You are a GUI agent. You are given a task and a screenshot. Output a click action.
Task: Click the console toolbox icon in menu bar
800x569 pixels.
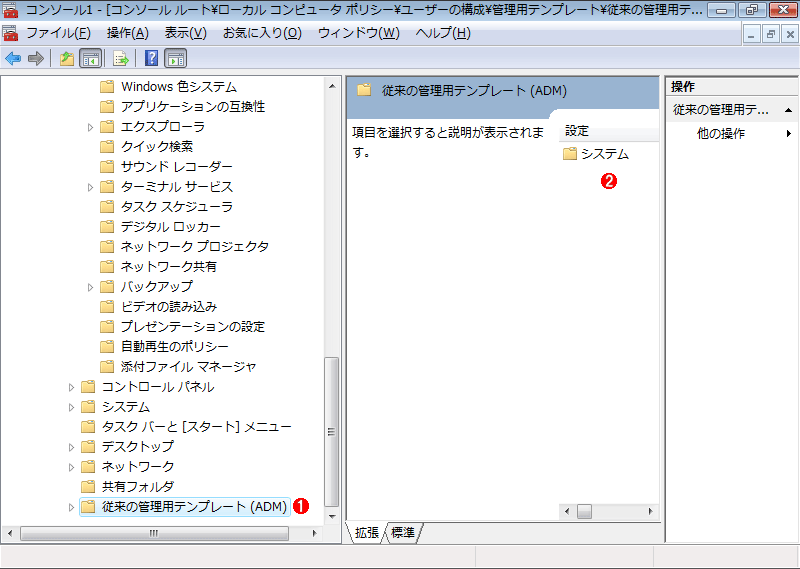coord(10,34)
